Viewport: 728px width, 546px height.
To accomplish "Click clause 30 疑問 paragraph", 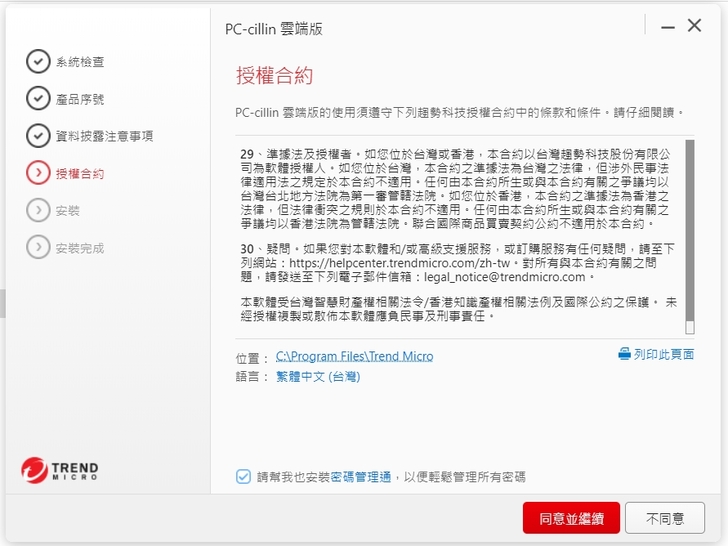I will 457,263.
